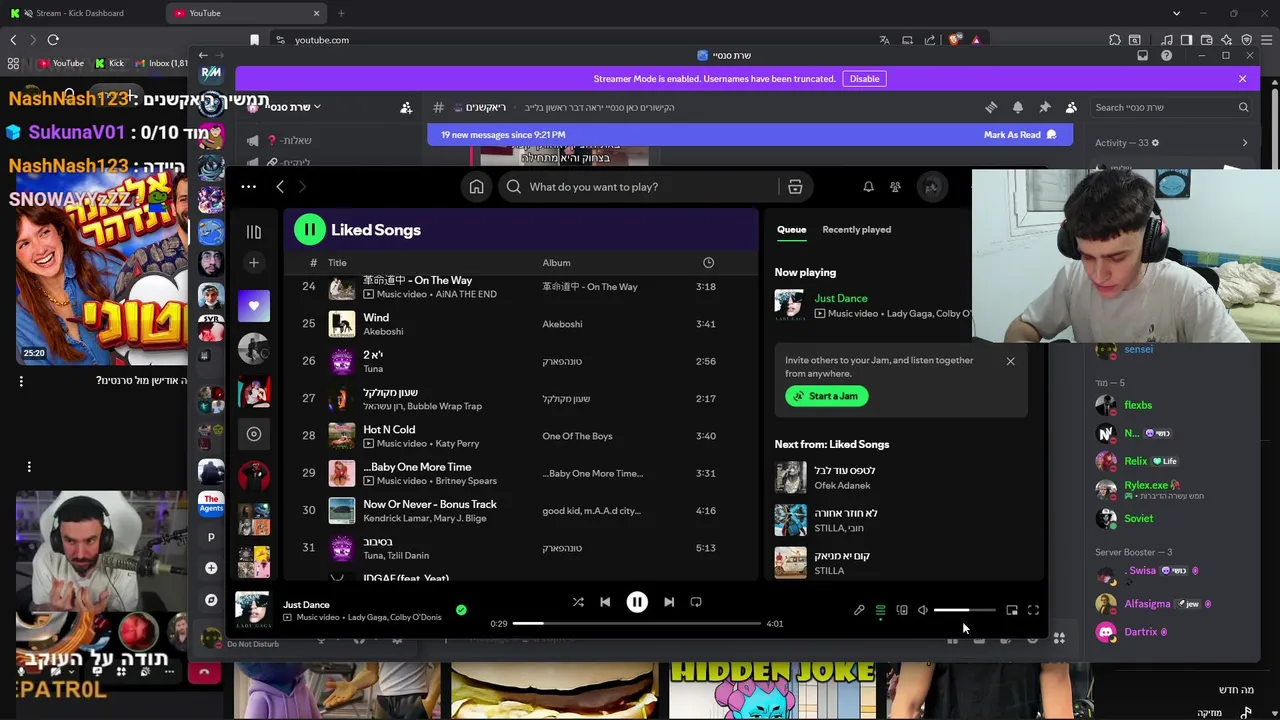Seek on the song progress bar
The image size is (1280, 720).
[637, 623]
